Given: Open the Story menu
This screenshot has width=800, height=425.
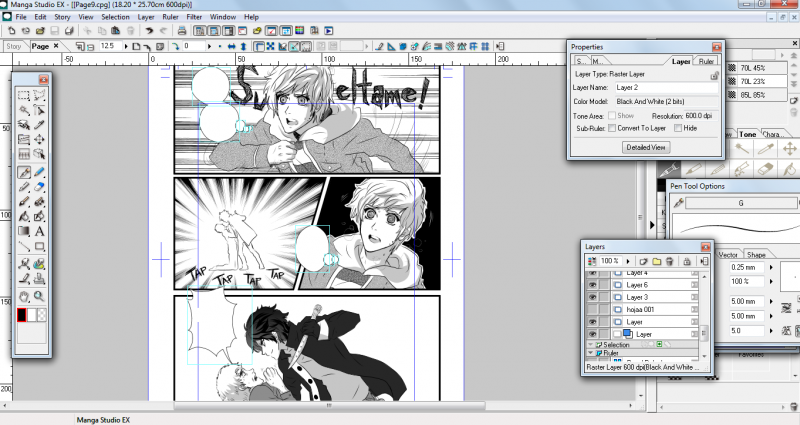Looking at the screenshot, I should click(62, 17).
